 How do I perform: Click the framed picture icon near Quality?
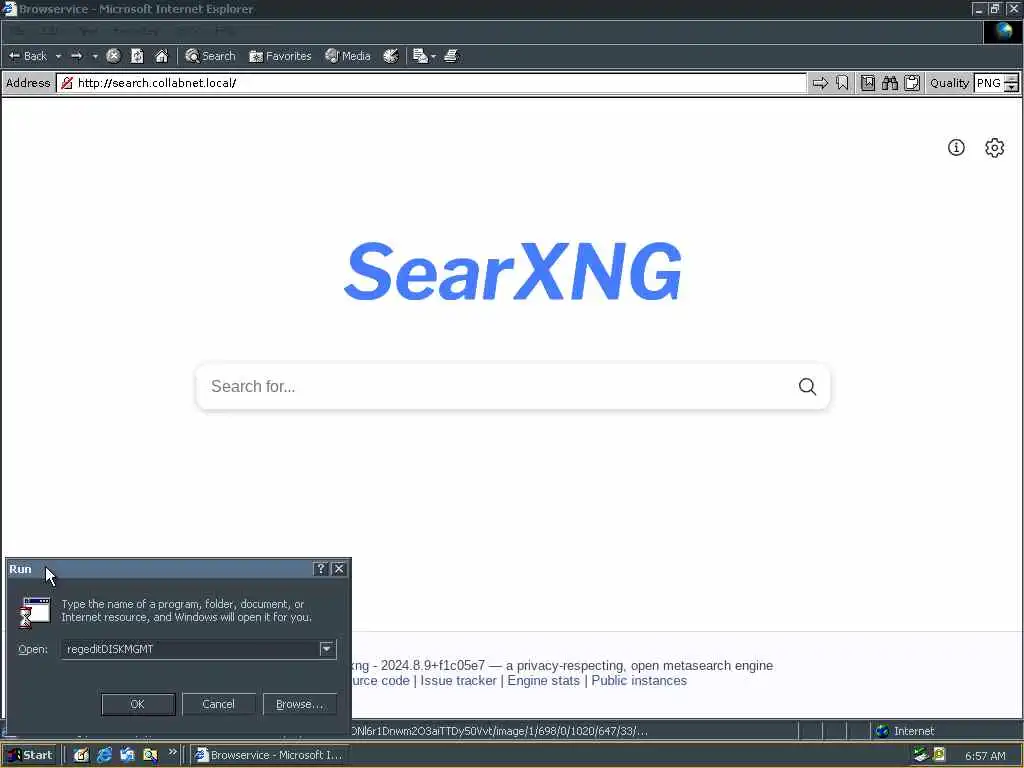coord(868,83)
